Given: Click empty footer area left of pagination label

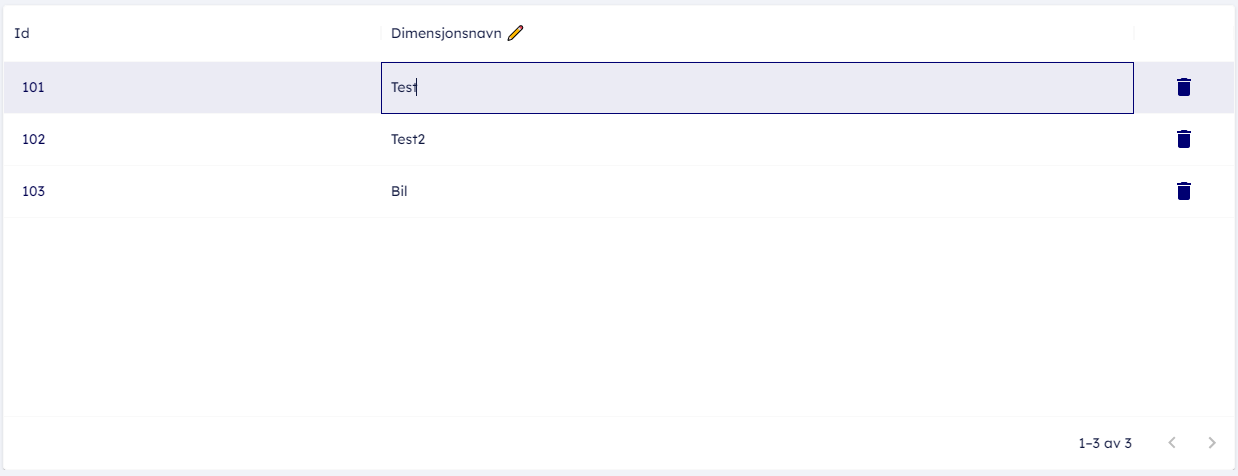Looking at the screenshot, I should tap(500, 442).
